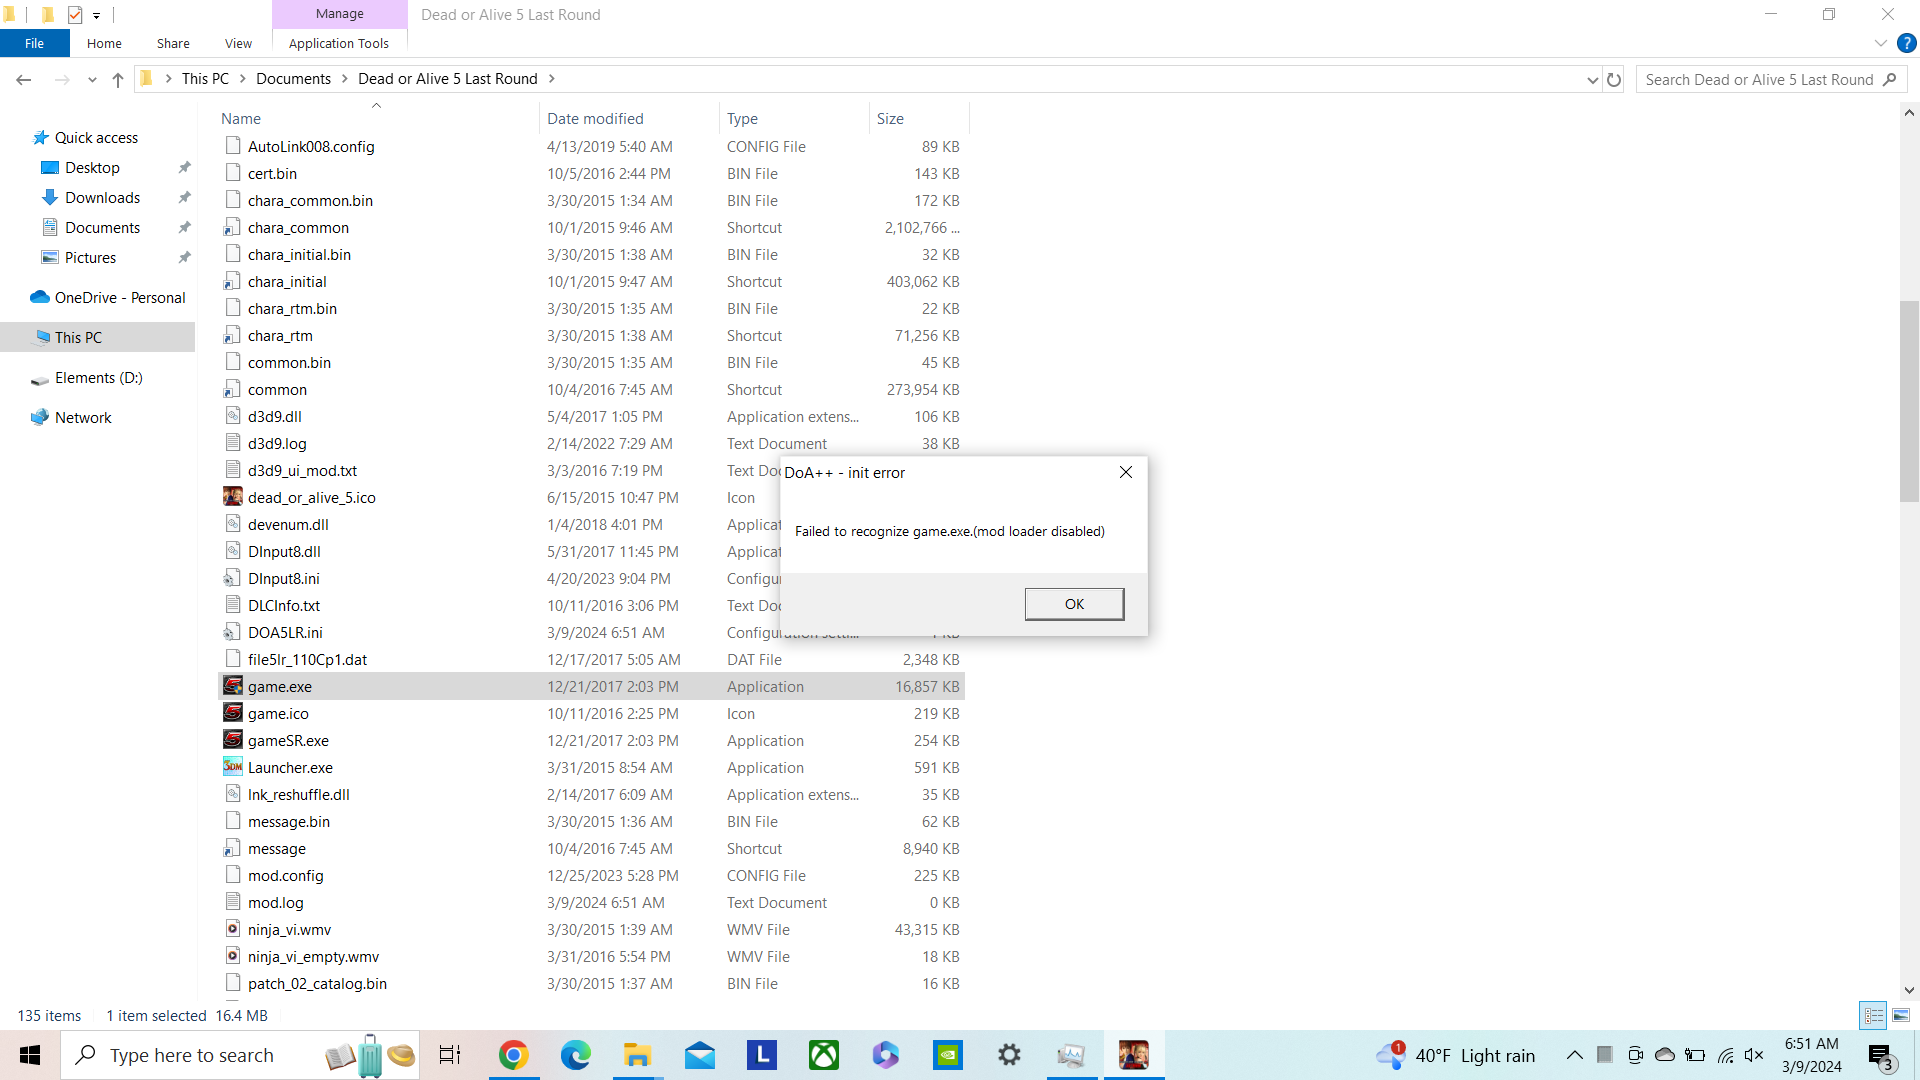Select the d3d9.dll file icon
The height and width of the screenshot is (1080, 1920).
click(233, 416)
